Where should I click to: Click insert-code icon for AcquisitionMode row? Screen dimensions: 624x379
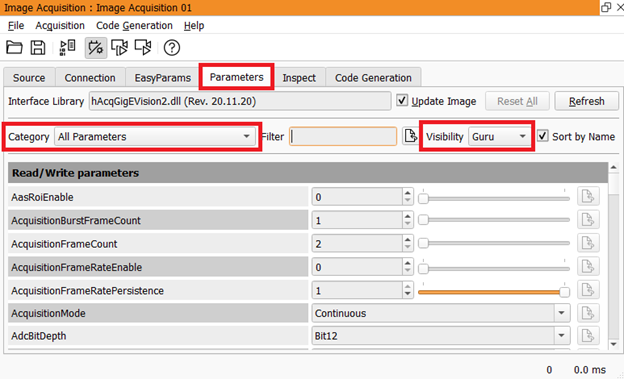click(x=588, y=313)
